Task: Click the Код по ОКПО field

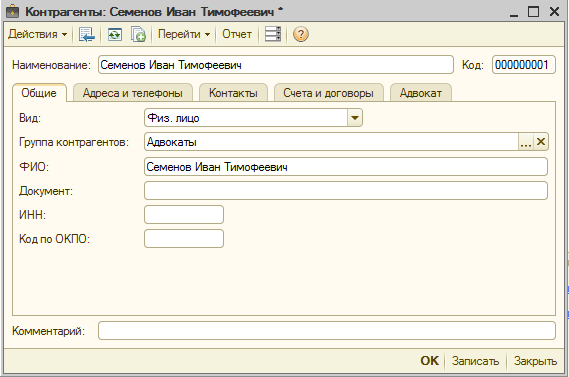Action: [184, 239]
